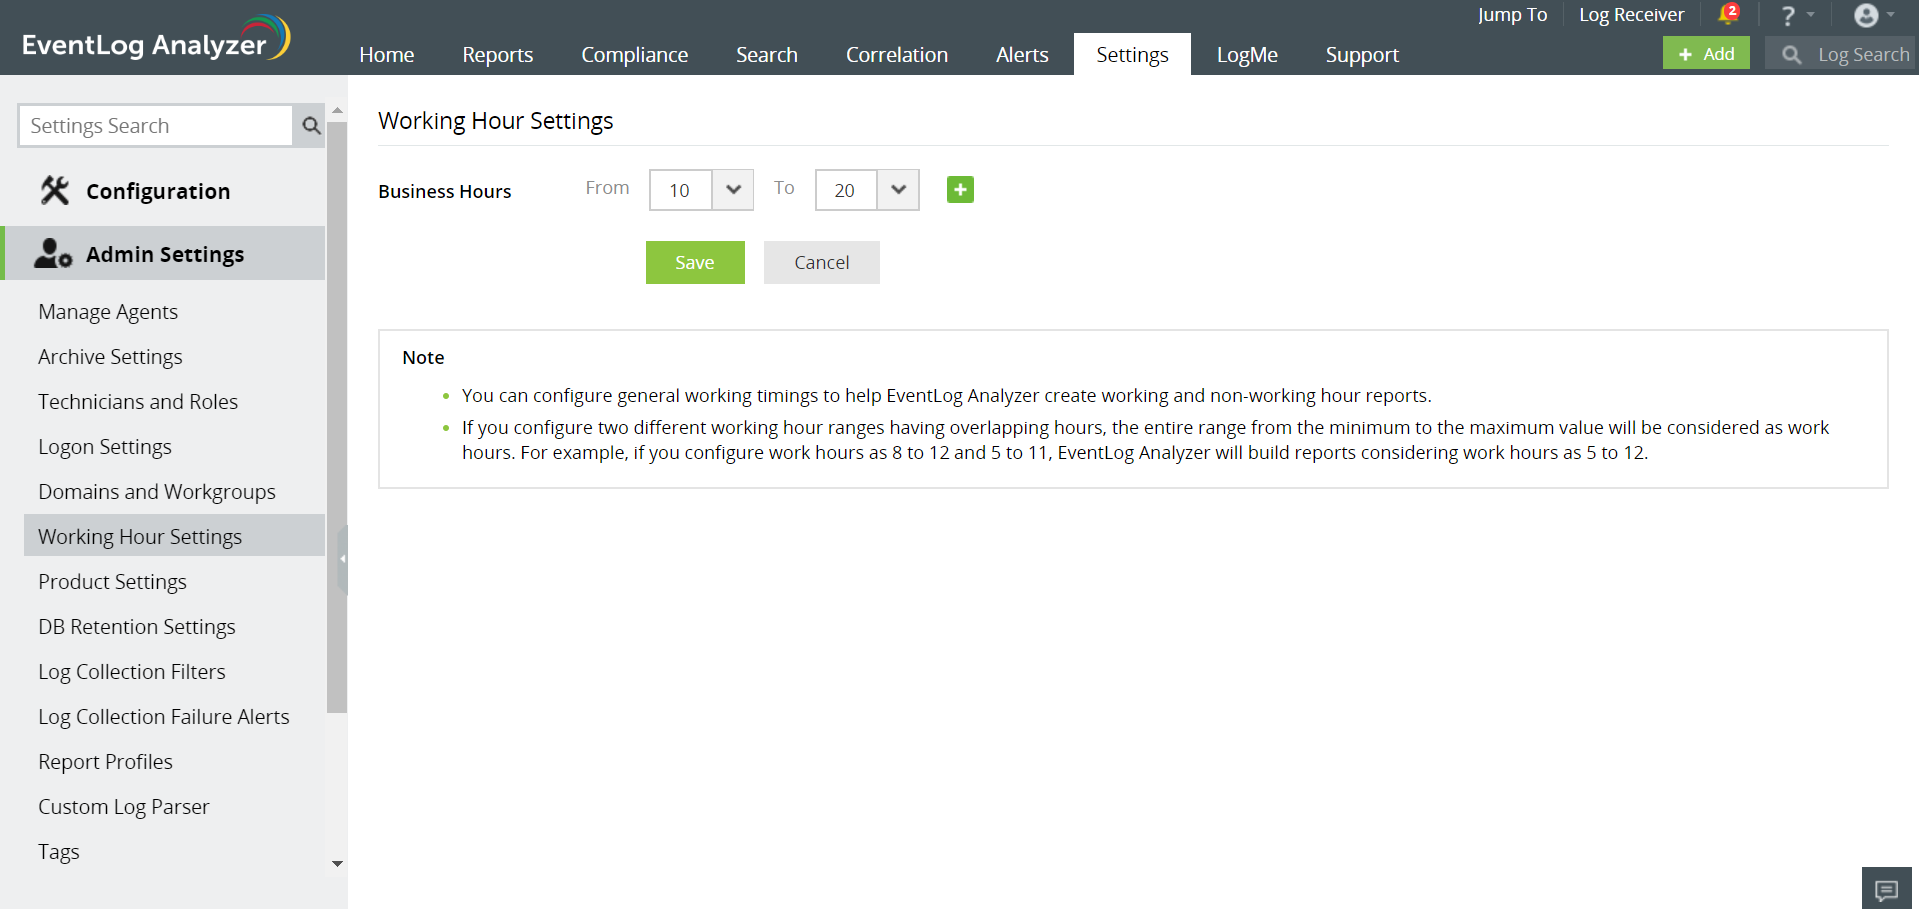The width and height of the screenshot is (1919, 909).
Task: Open the Correlation tab
Action: click(x=897, y=55)
